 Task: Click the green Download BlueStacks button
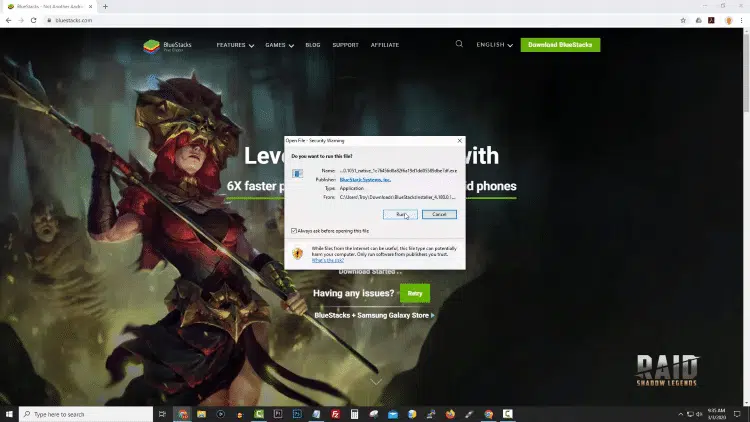click(x=560, y=44)
